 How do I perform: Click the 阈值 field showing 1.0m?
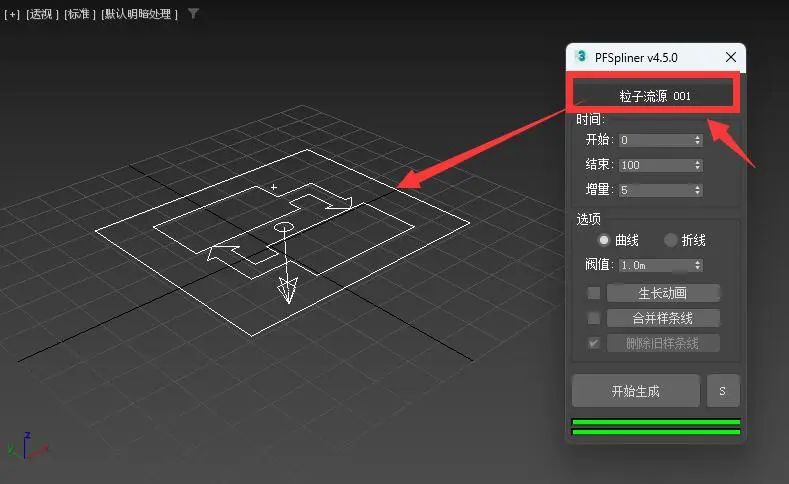coord(656,265)
